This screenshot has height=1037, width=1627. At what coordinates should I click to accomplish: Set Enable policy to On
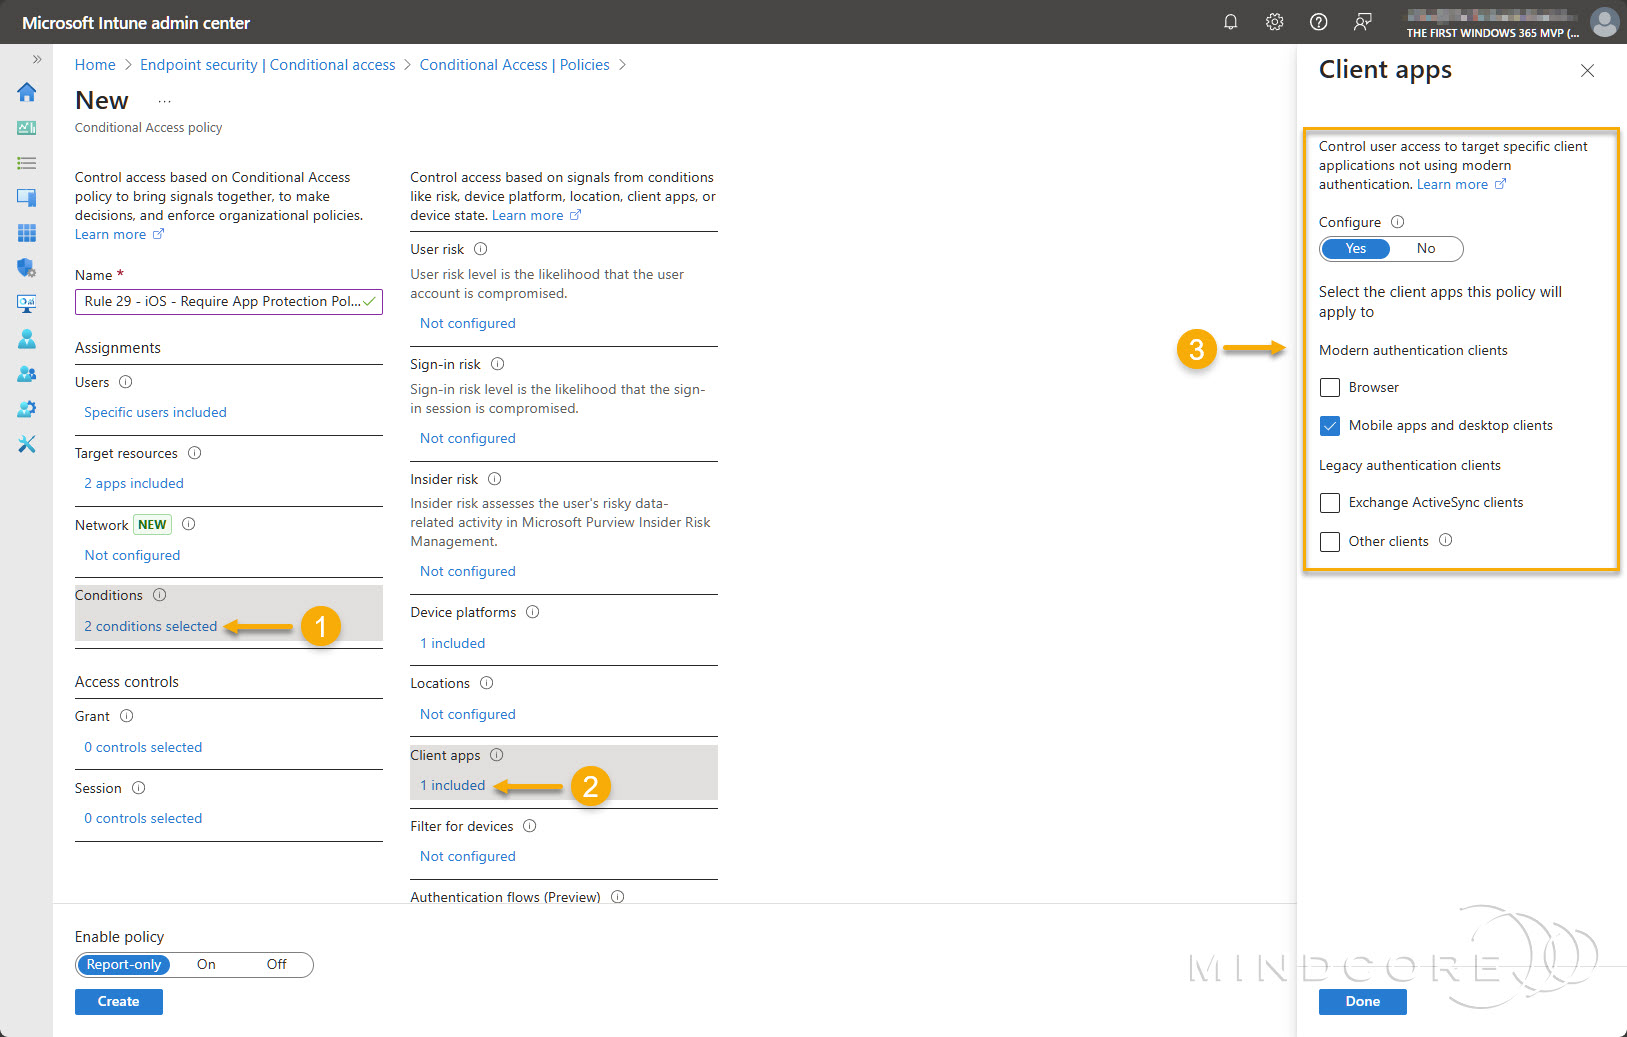point(206,965)
